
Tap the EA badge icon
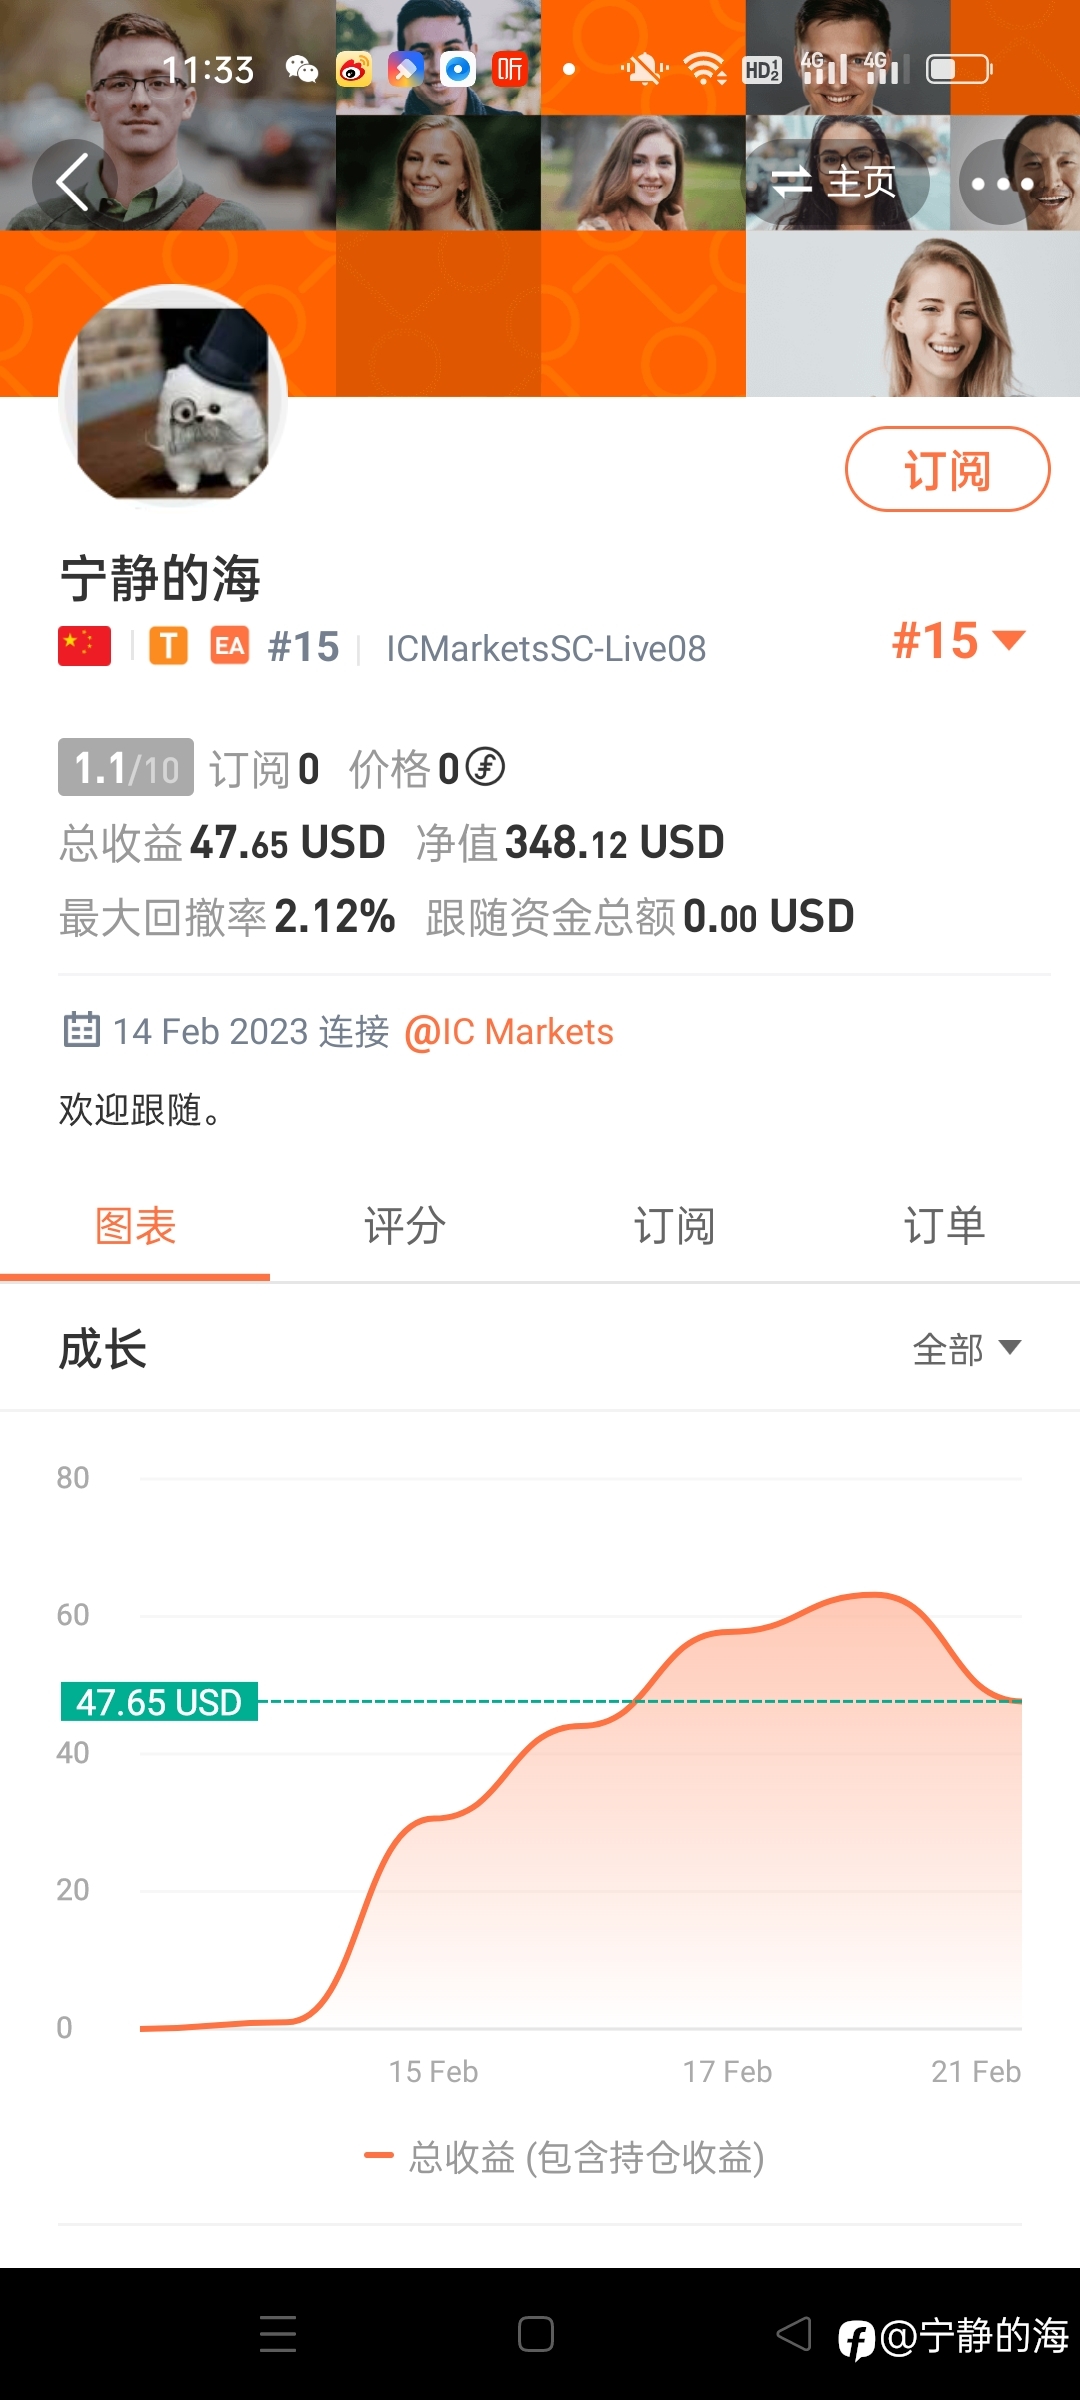click(x=230, y=646)
